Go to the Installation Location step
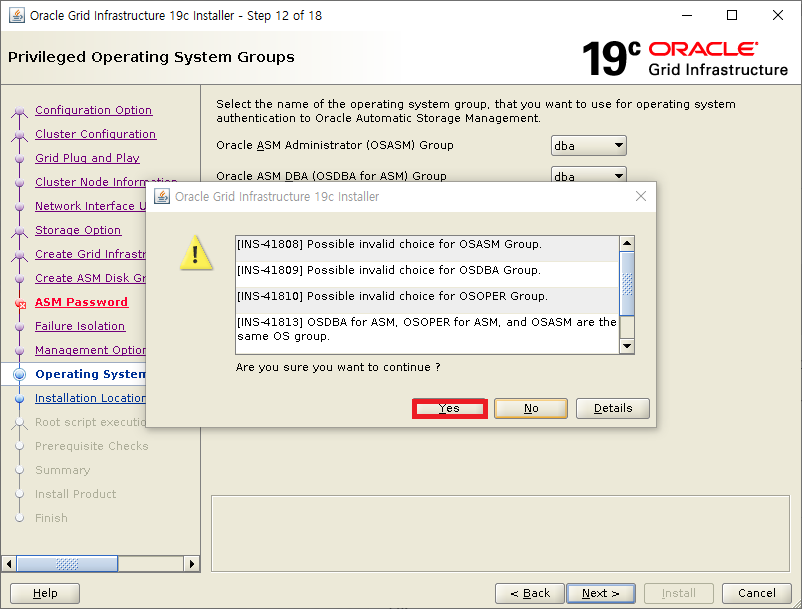Image resolution: width=802 pixels, height=609 pixels. tap(91, 398)
